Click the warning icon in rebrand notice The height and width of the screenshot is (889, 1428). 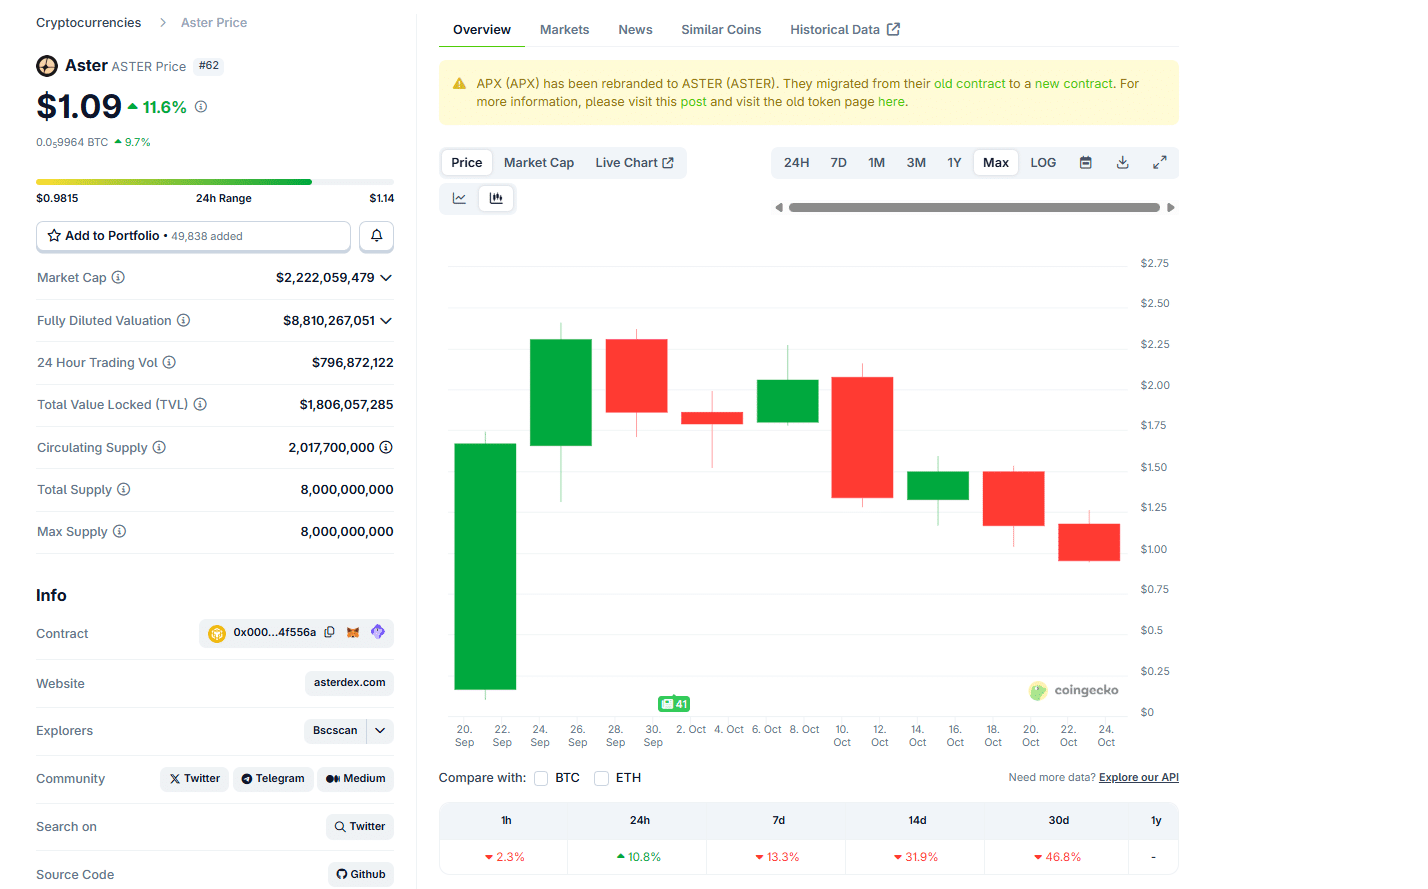(459, 84)
